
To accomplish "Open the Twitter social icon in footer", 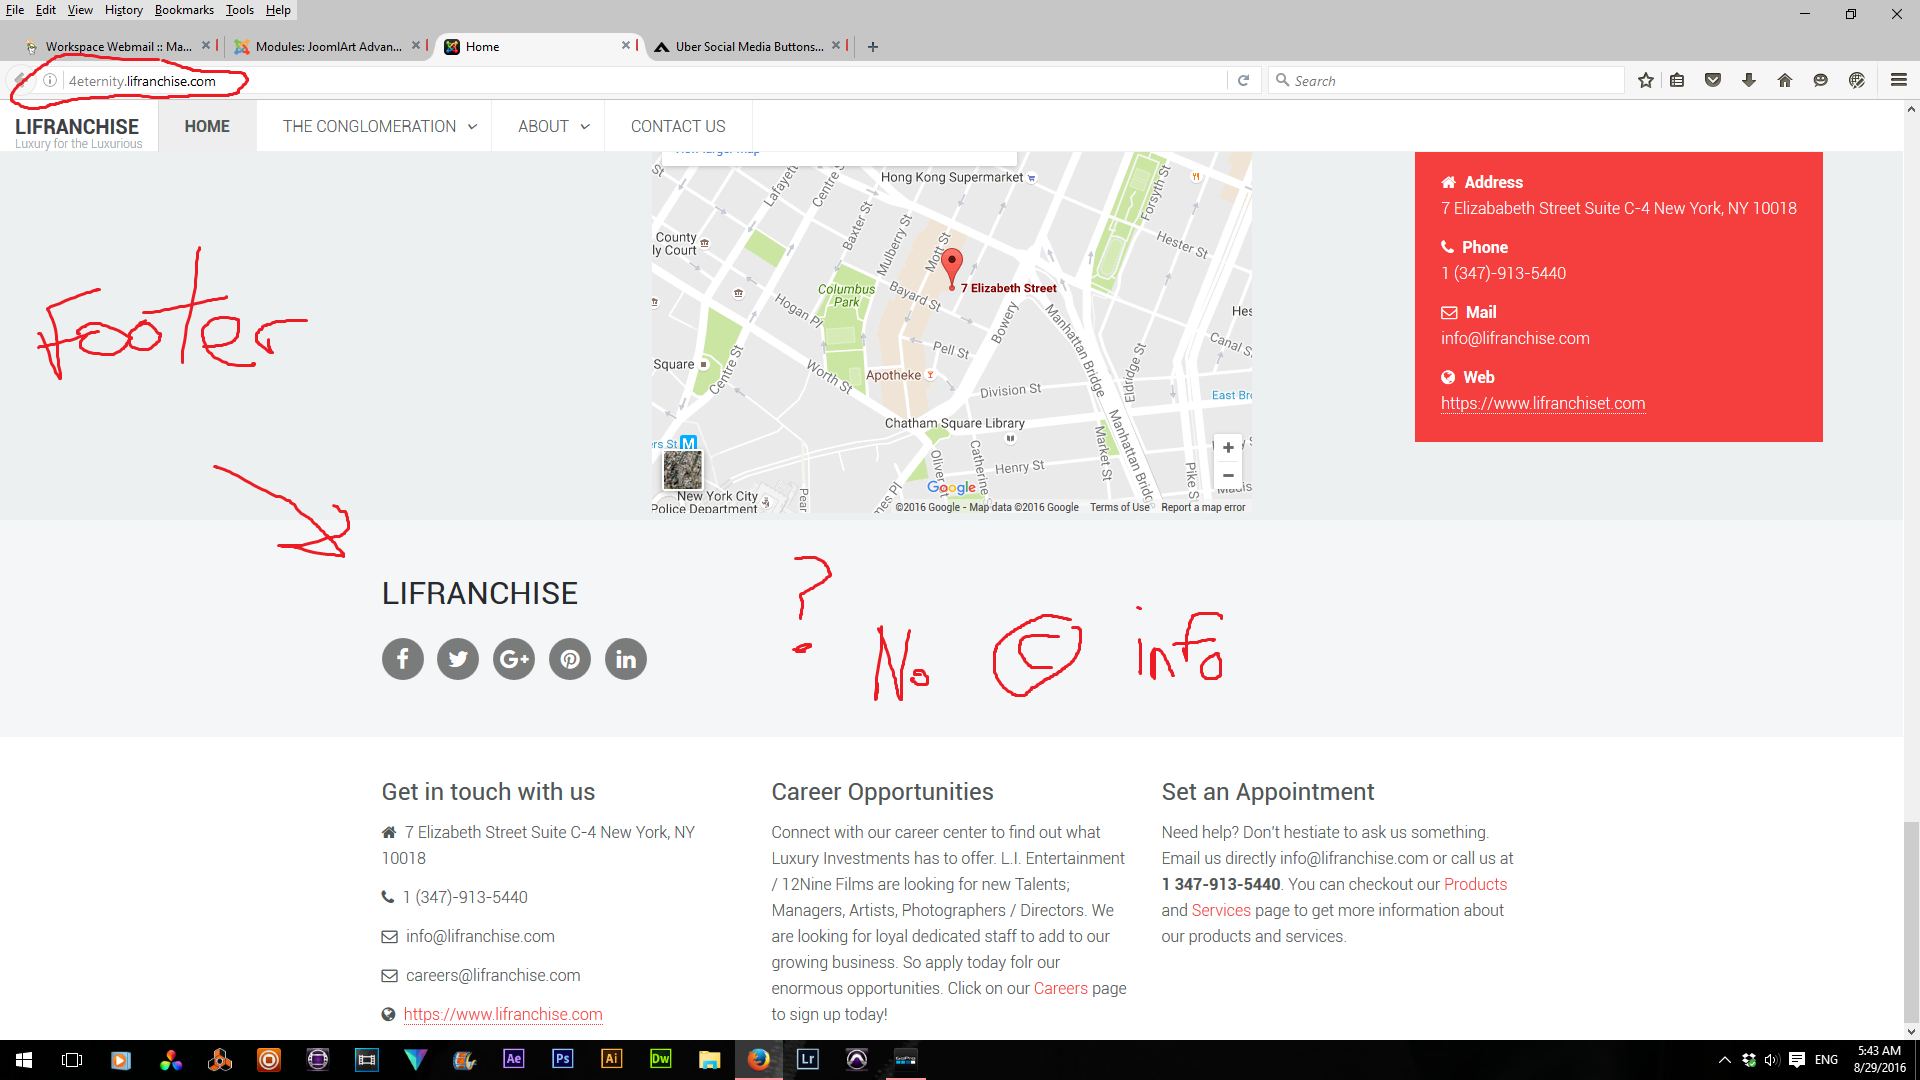I will click(458, 659).
